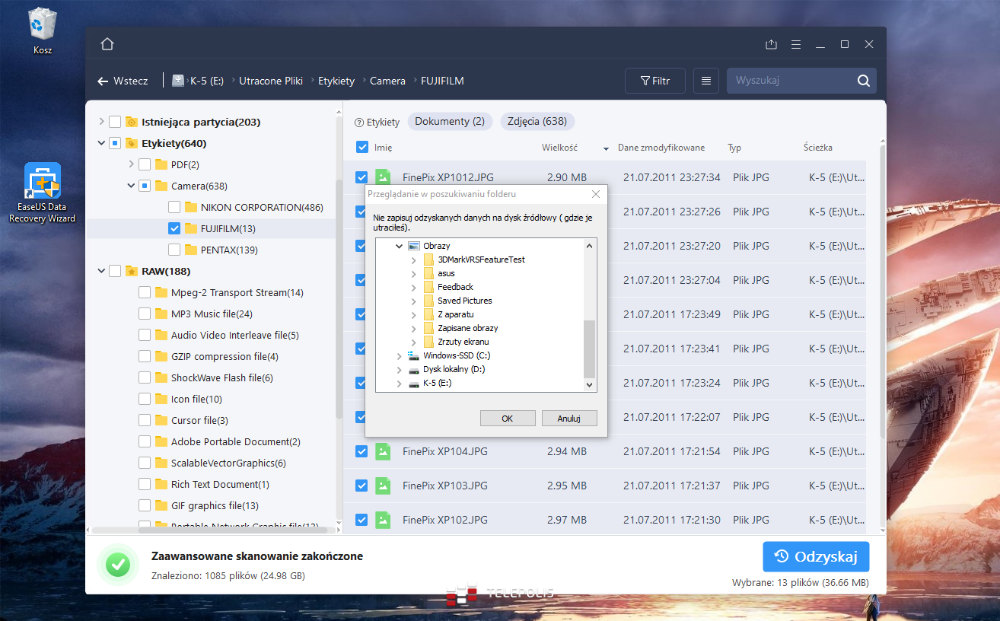Expand Windows-SSD (C:) in folder dialog

400,356
